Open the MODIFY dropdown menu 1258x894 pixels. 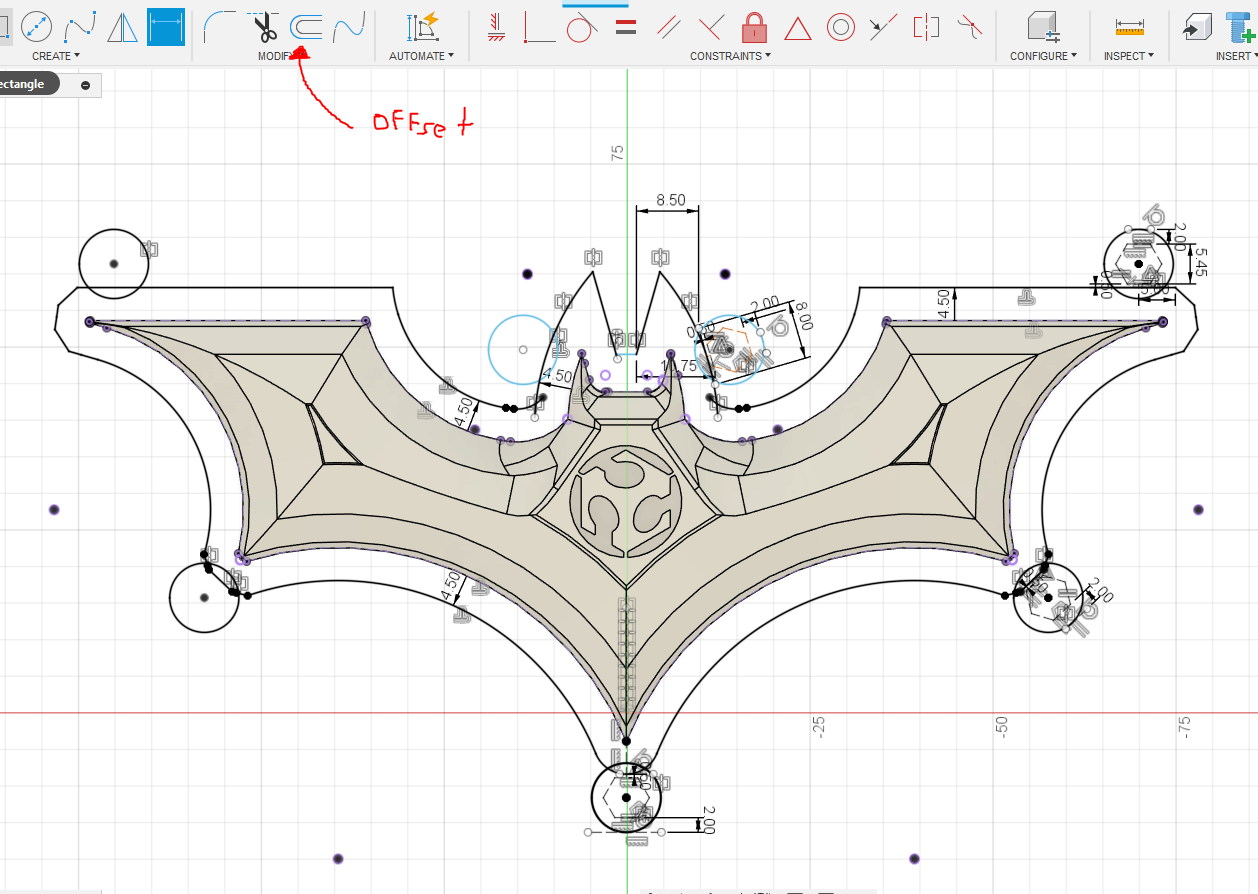point(282,56)
